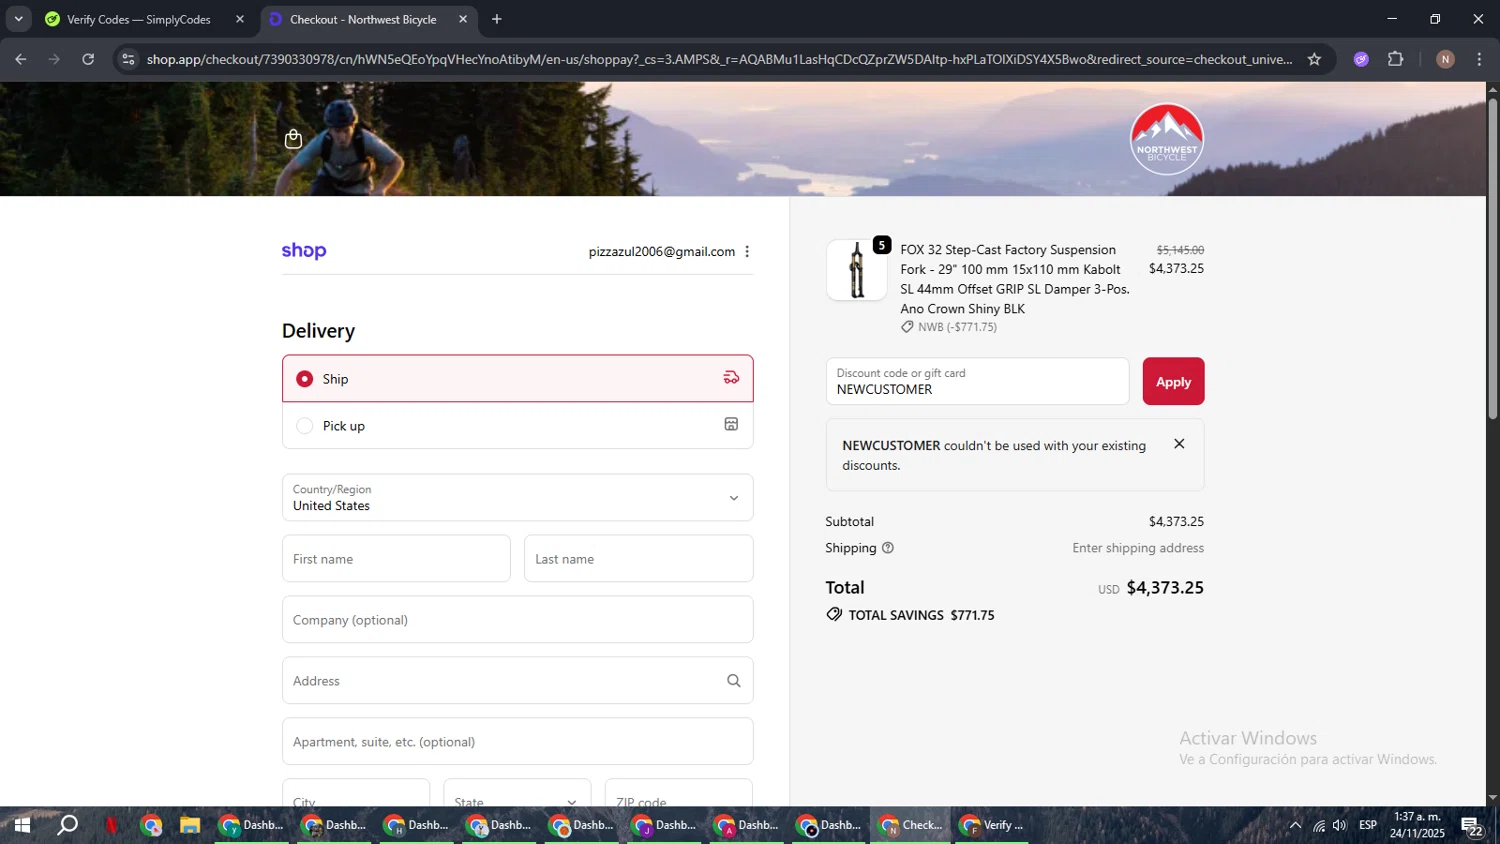Select the Pick up delivery option
The width and height of the screenshot is (1500, 844).
click(x=518, y=426)
